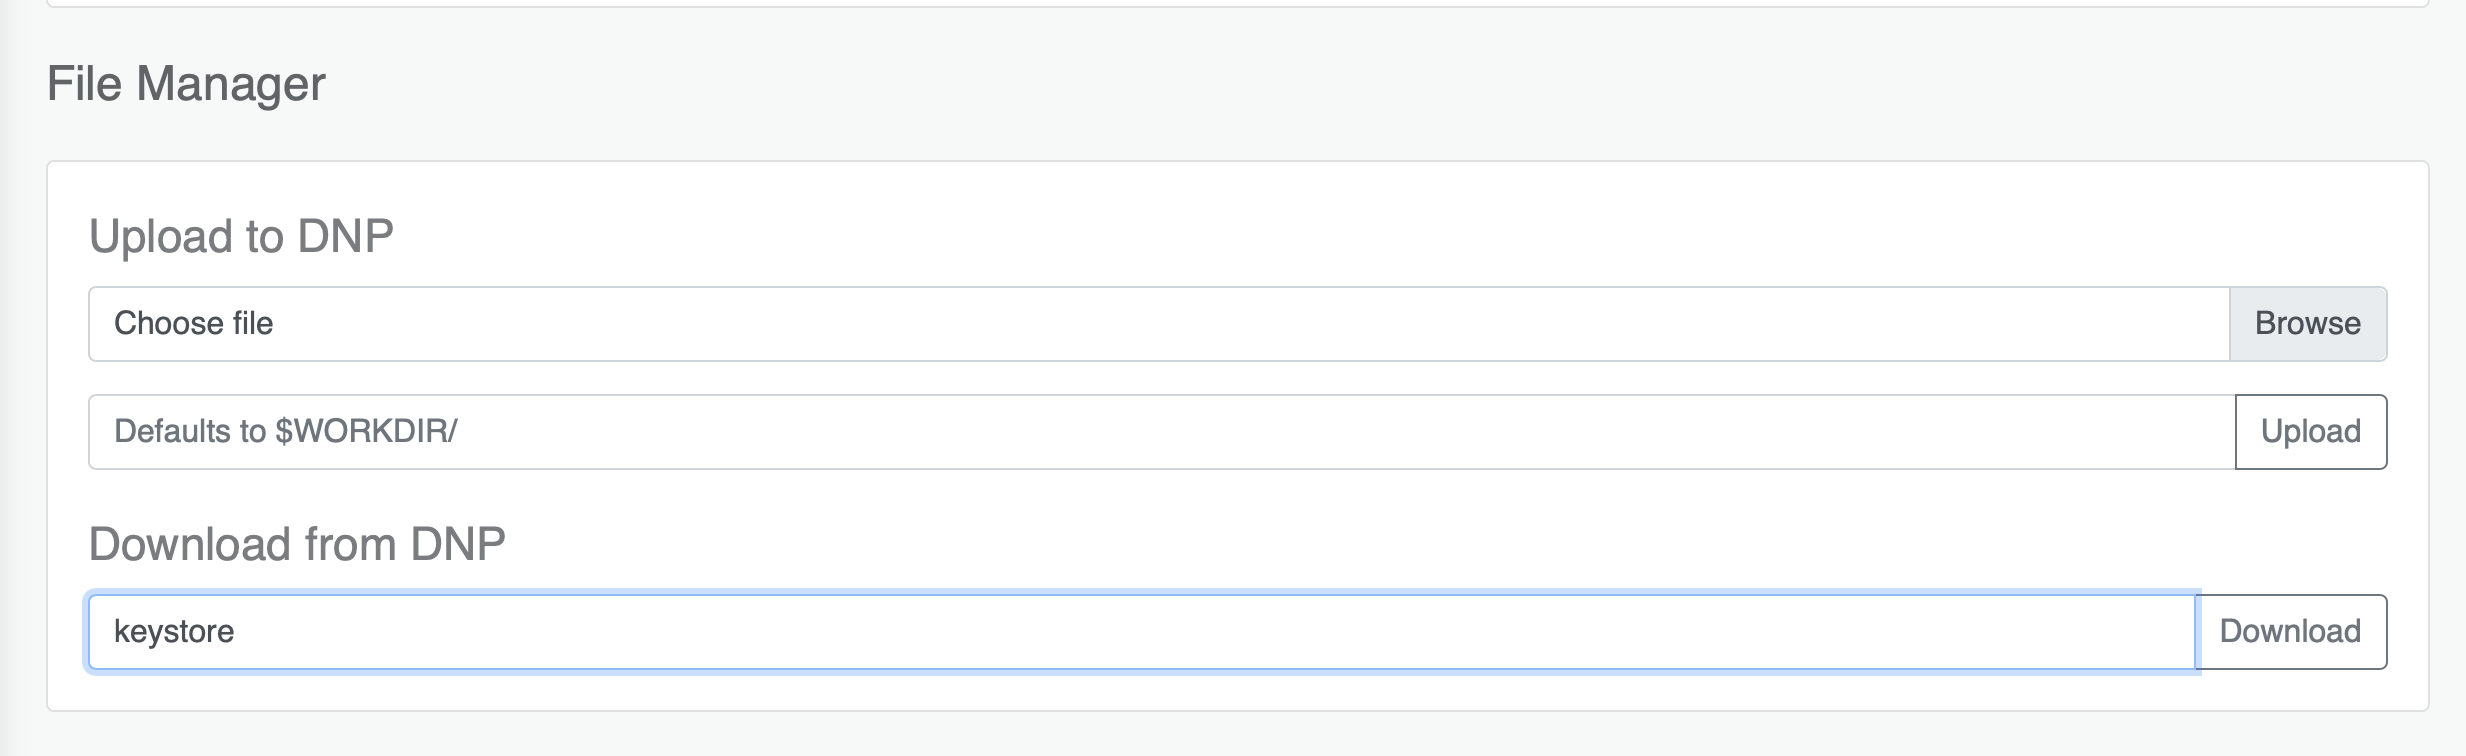Focus the Choose file field
Screen dimensions: 2466x756
1159,324
